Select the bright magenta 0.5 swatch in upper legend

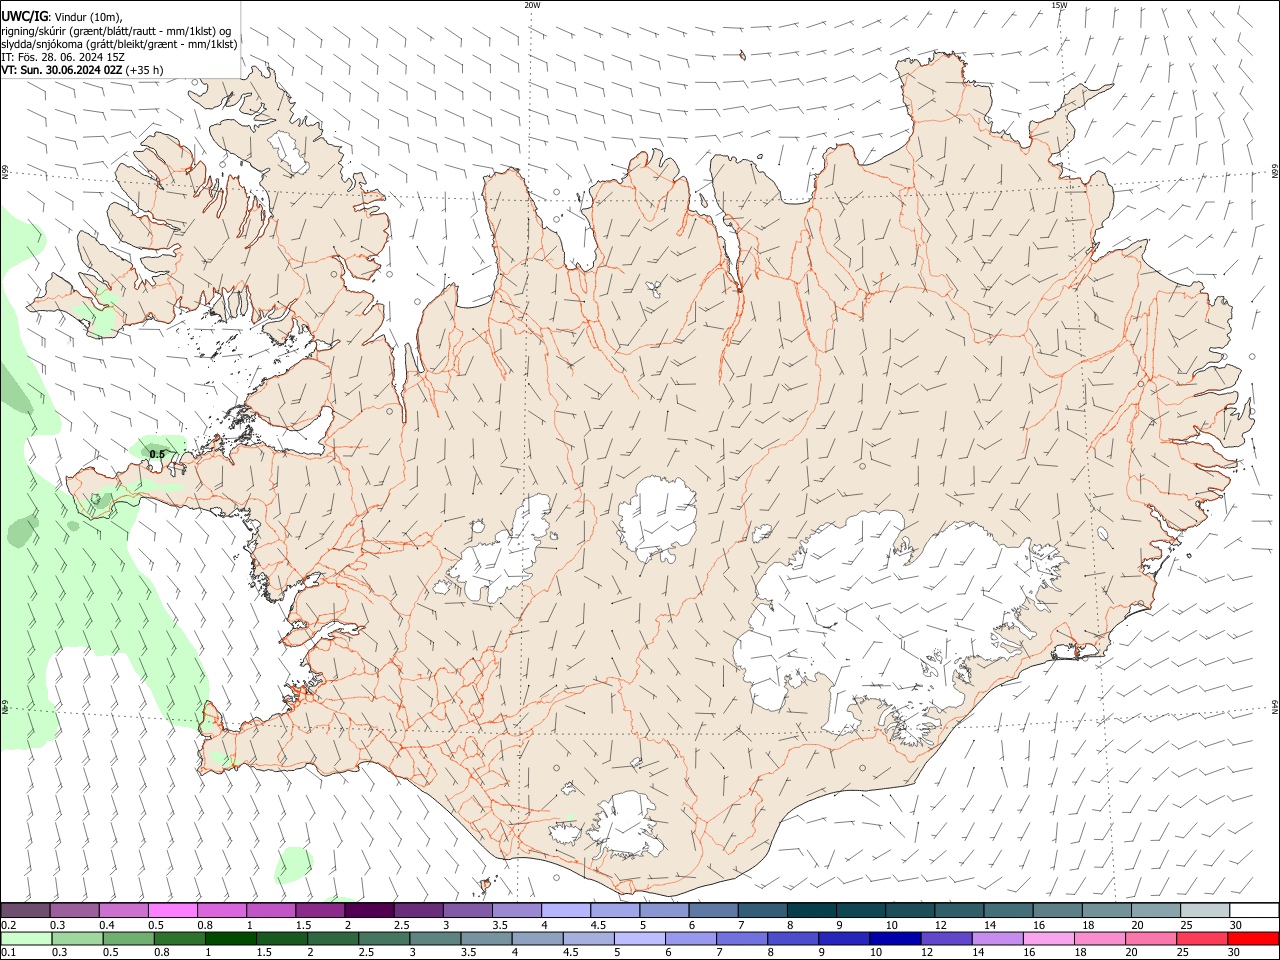point(173,911)
